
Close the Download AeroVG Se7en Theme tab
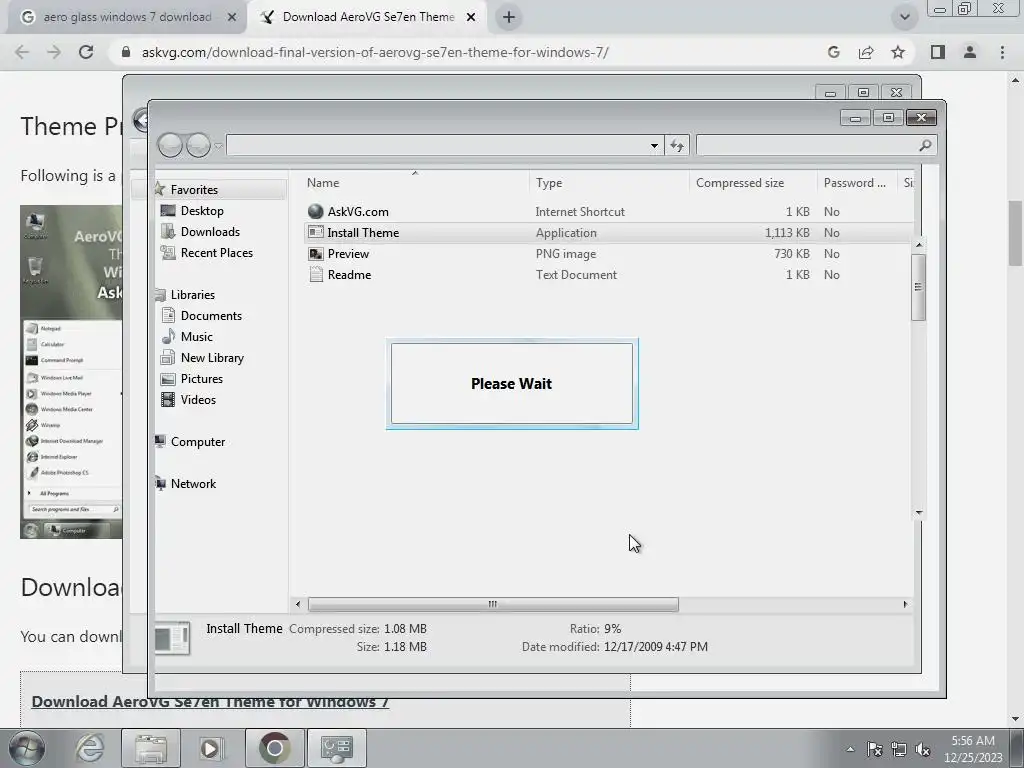tap(471, 17)
